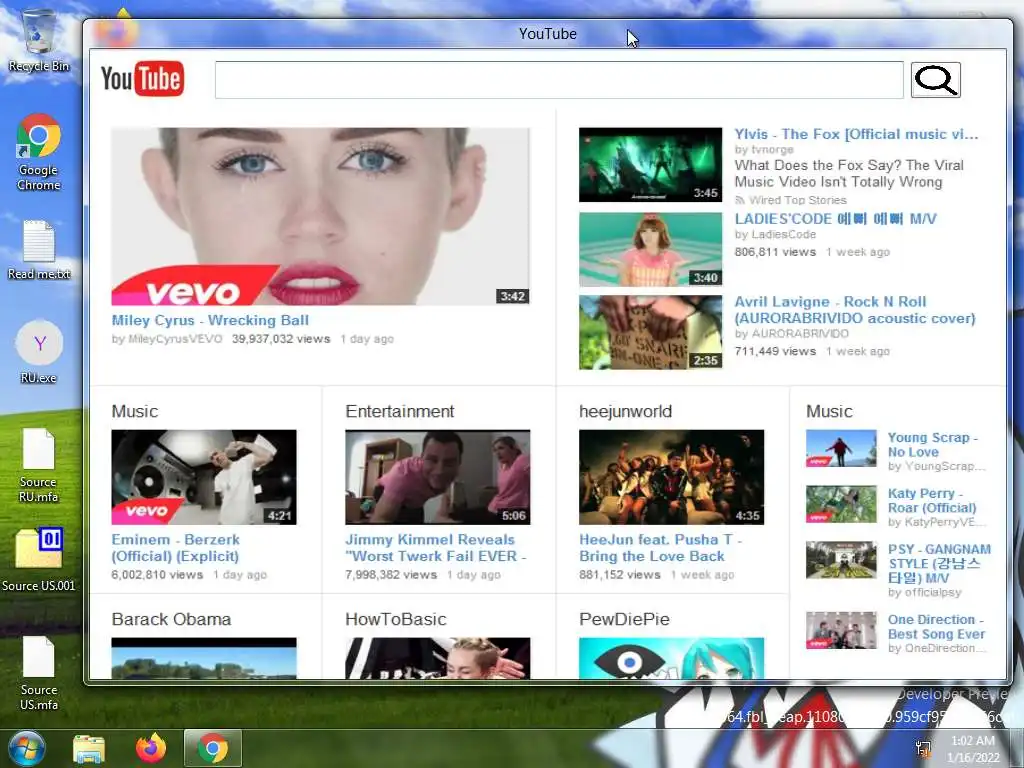Play the Avril Lavigne cover thumbnail
This screenshot has width=1024, height=768.
(650, 332)
